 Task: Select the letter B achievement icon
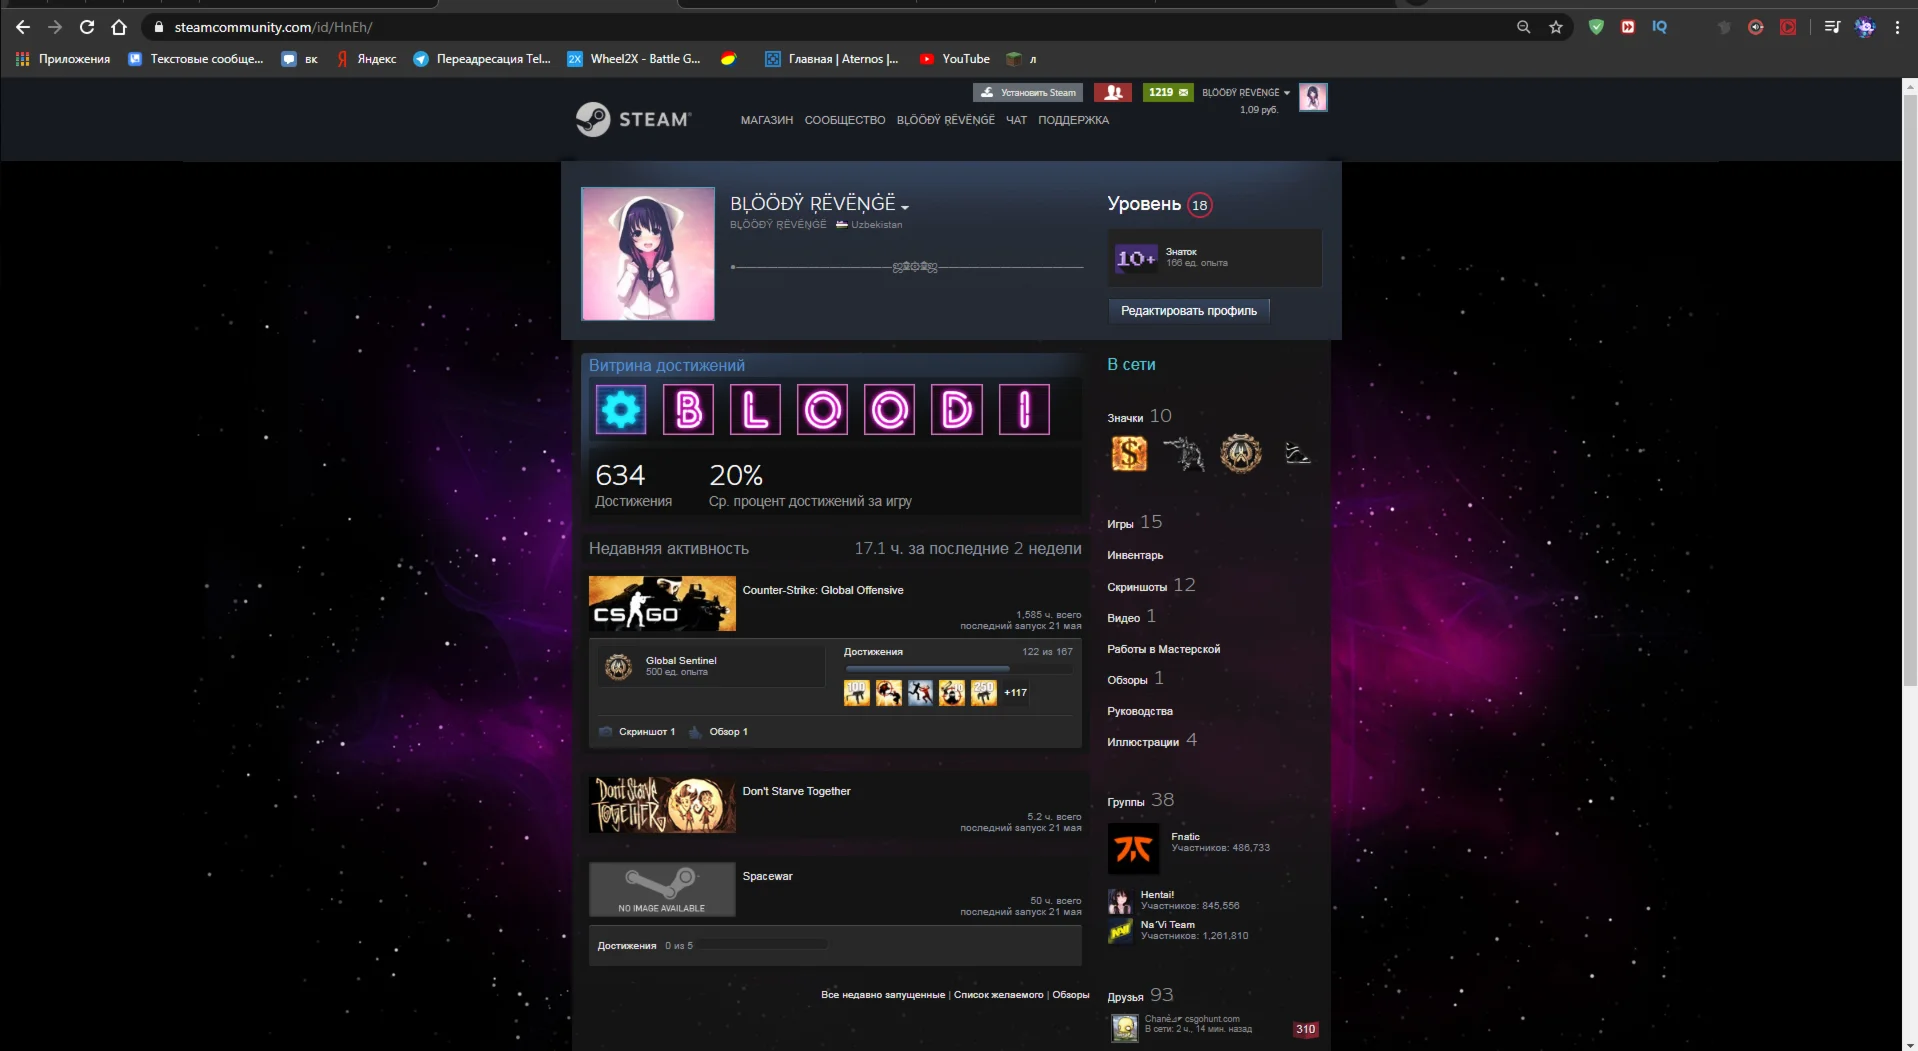point(688,410)
